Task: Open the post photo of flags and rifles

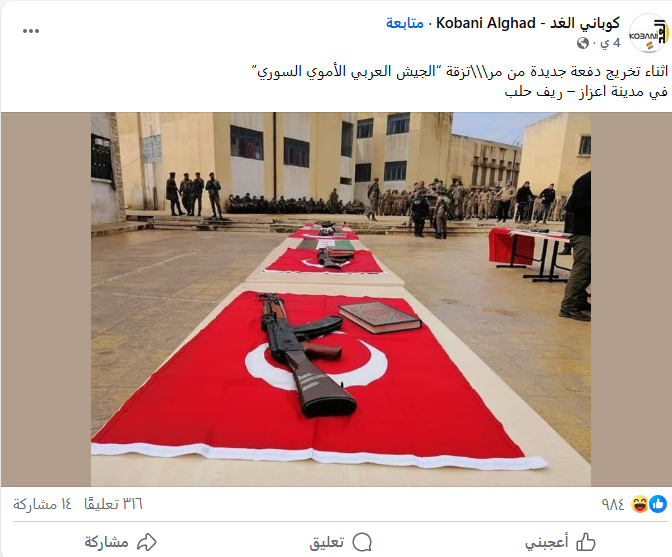Action: coord(341,299)
